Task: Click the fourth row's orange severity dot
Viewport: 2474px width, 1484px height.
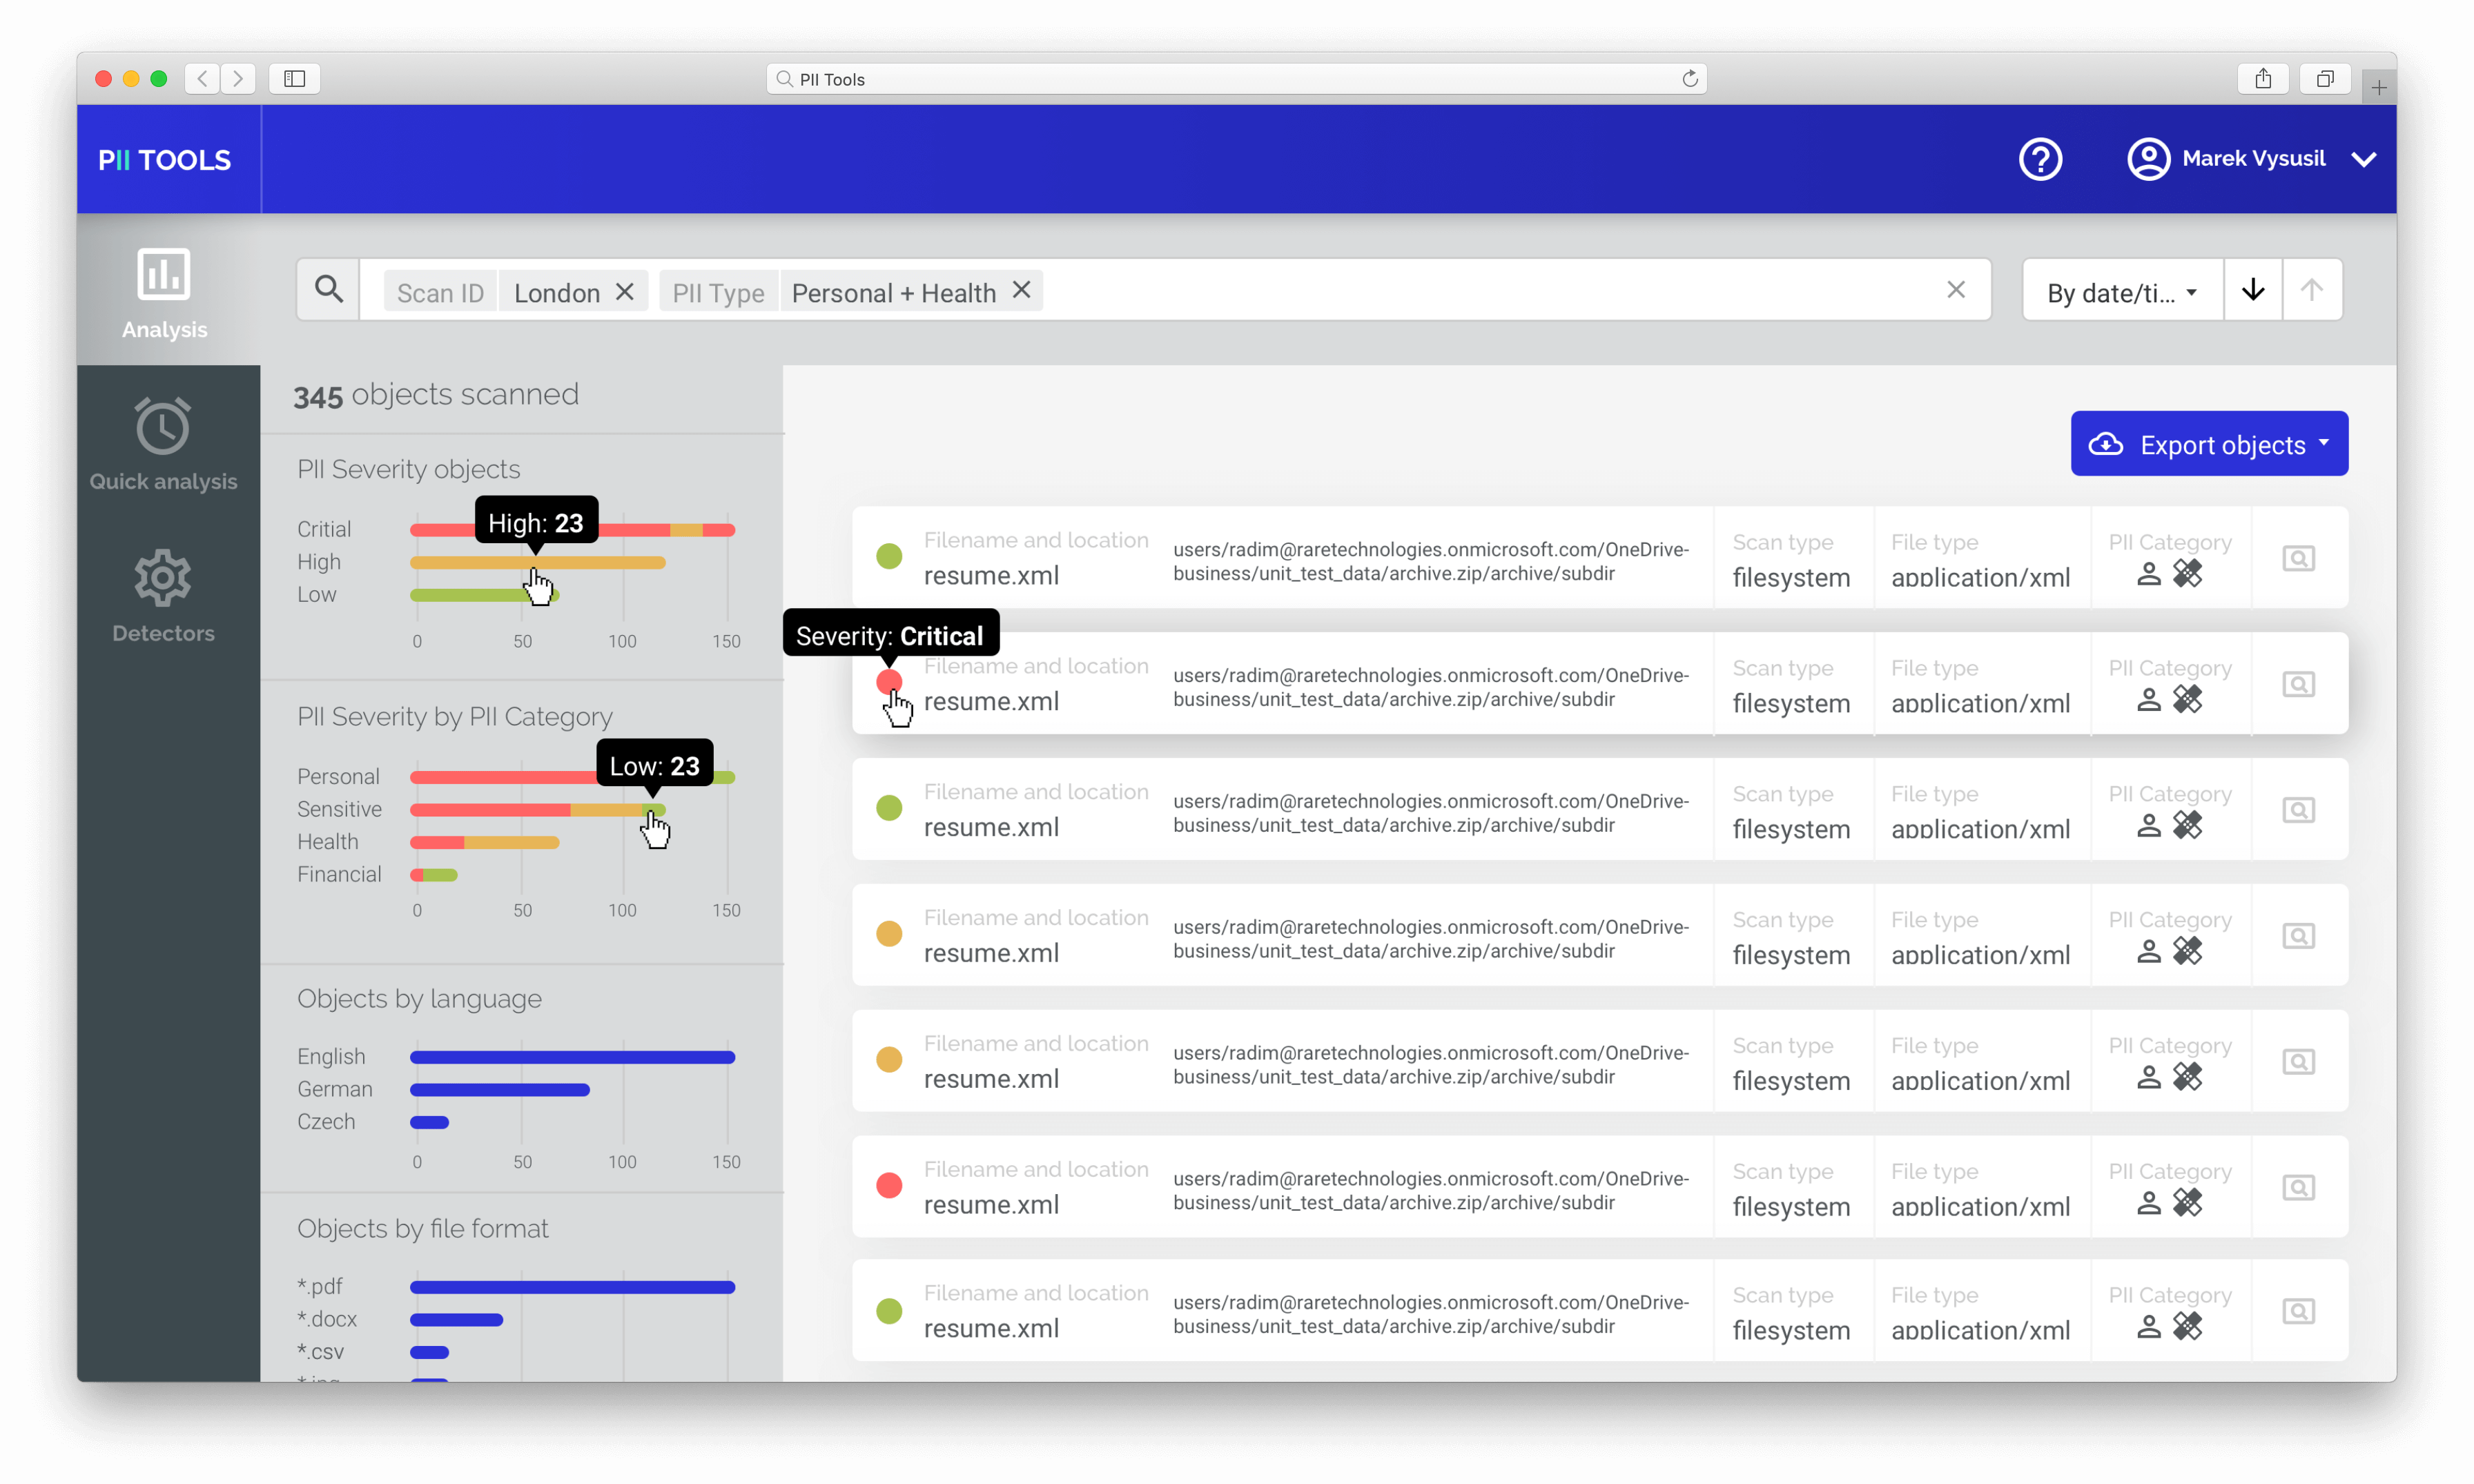Action: (x=889, y=934)
